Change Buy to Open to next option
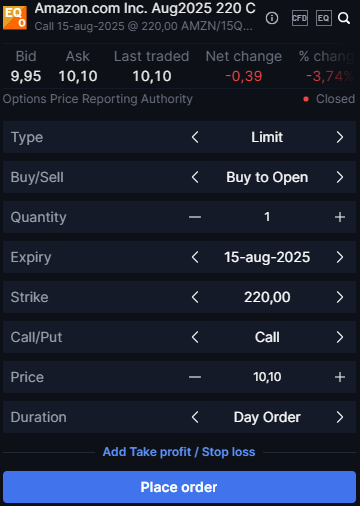 340,177
